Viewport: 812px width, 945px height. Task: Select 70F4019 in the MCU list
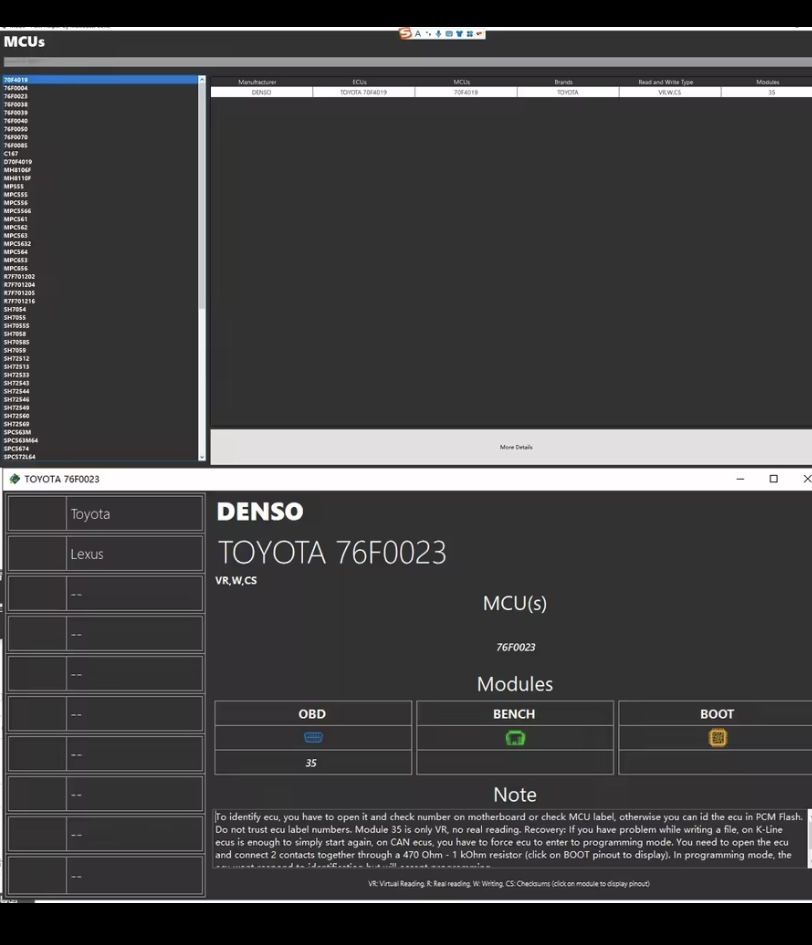tap(100, 80)
